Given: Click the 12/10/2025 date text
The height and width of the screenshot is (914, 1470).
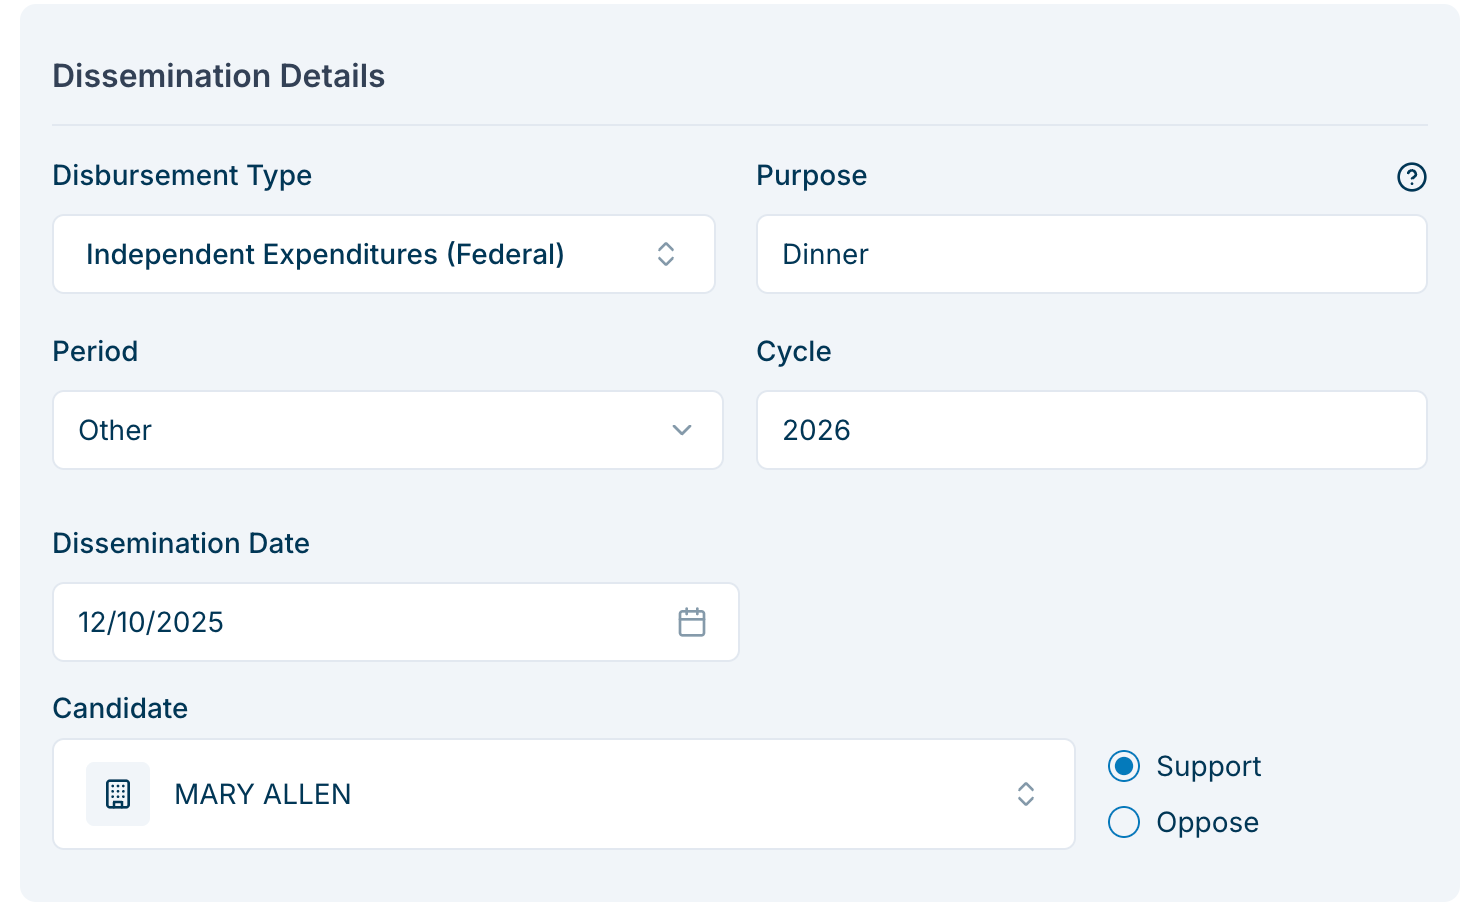Looking at the screenshot, I should pos(151,622).
